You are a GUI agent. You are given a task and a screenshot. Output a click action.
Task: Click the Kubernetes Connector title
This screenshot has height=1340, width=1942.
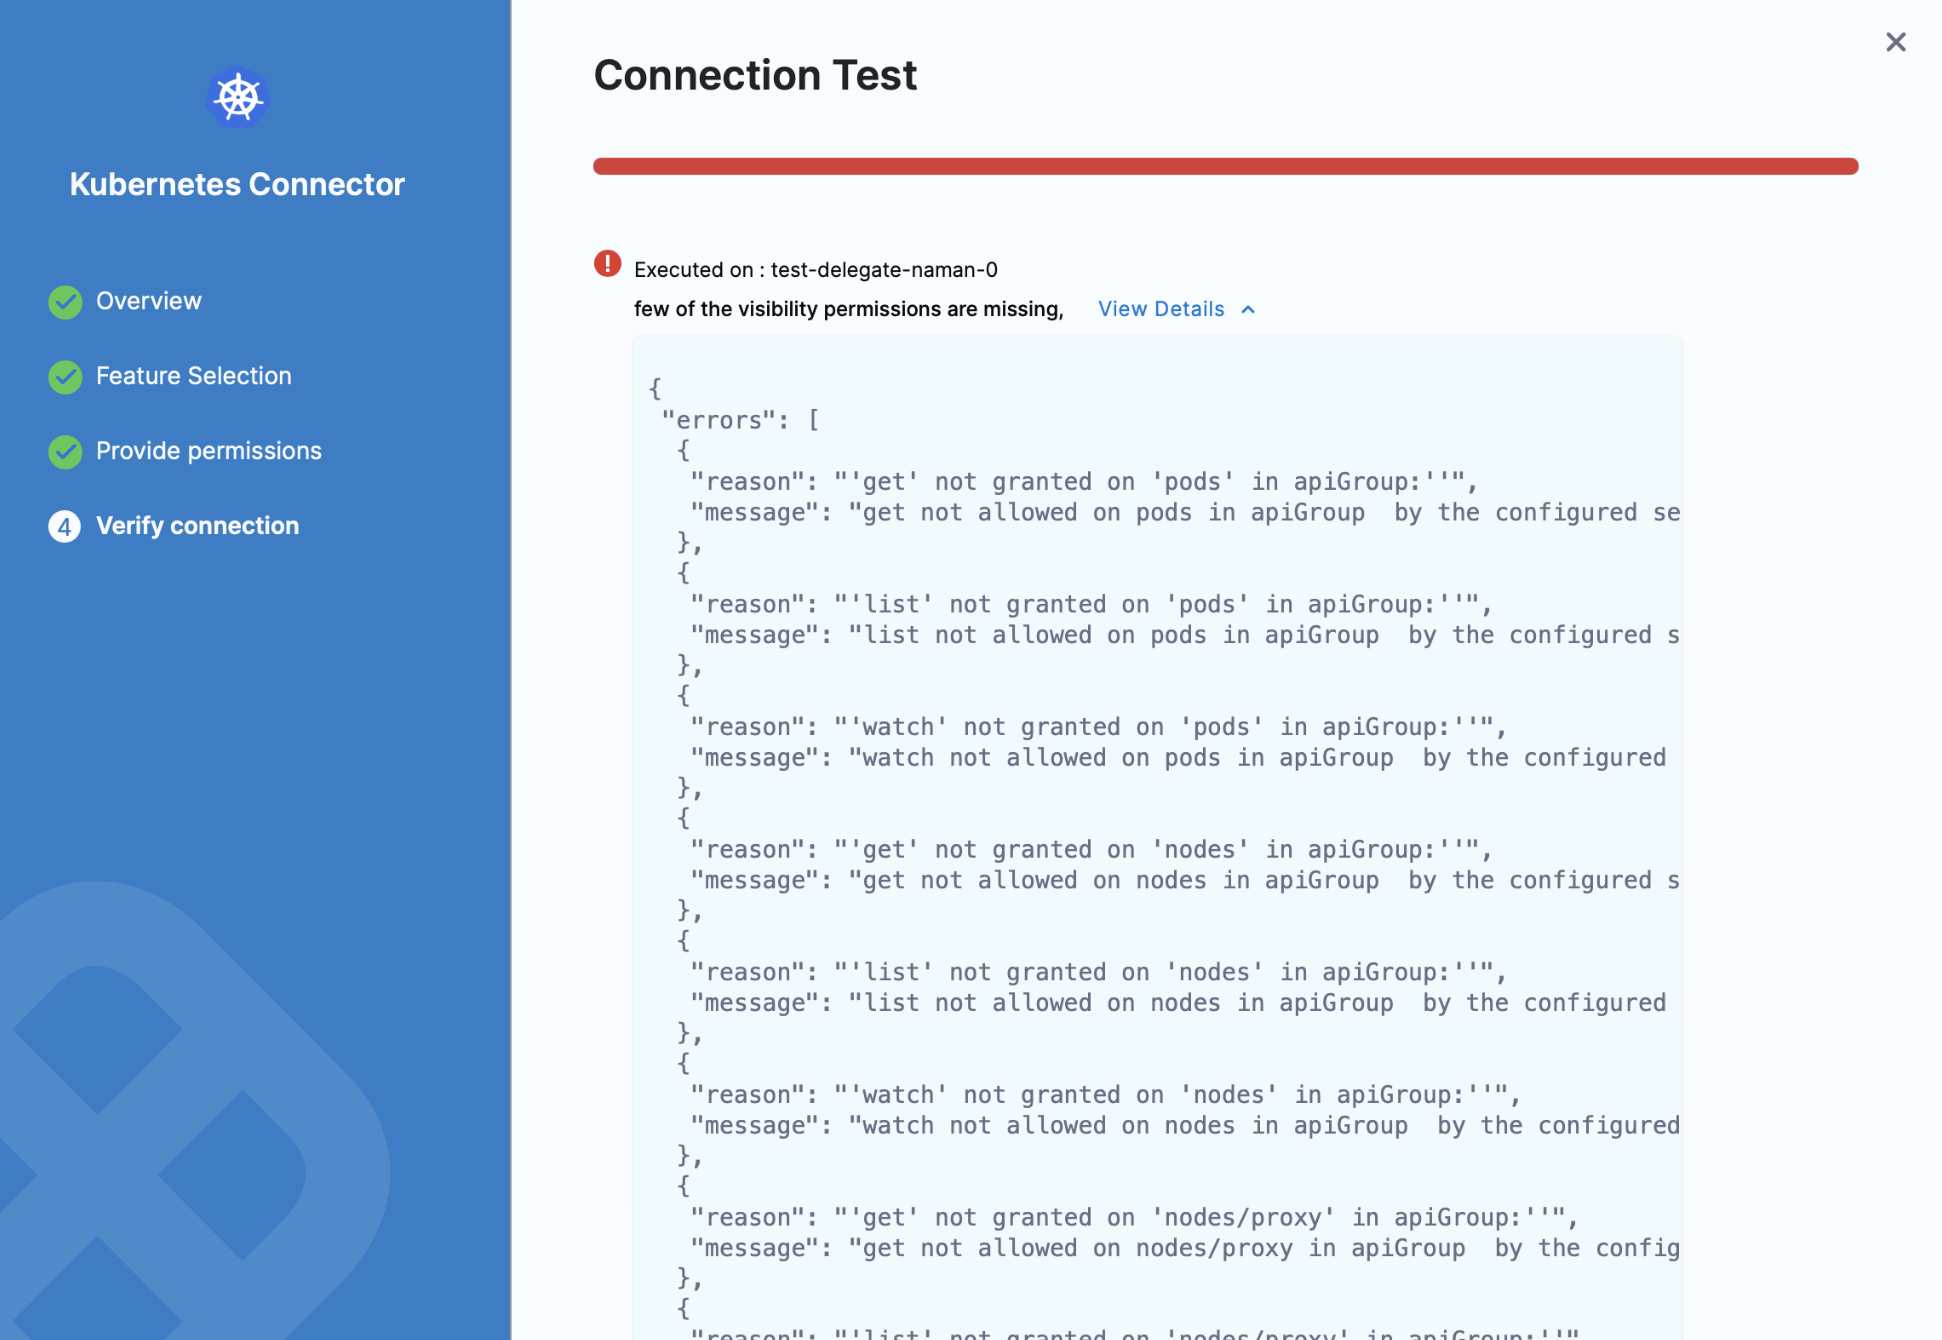tap(237, 184)
